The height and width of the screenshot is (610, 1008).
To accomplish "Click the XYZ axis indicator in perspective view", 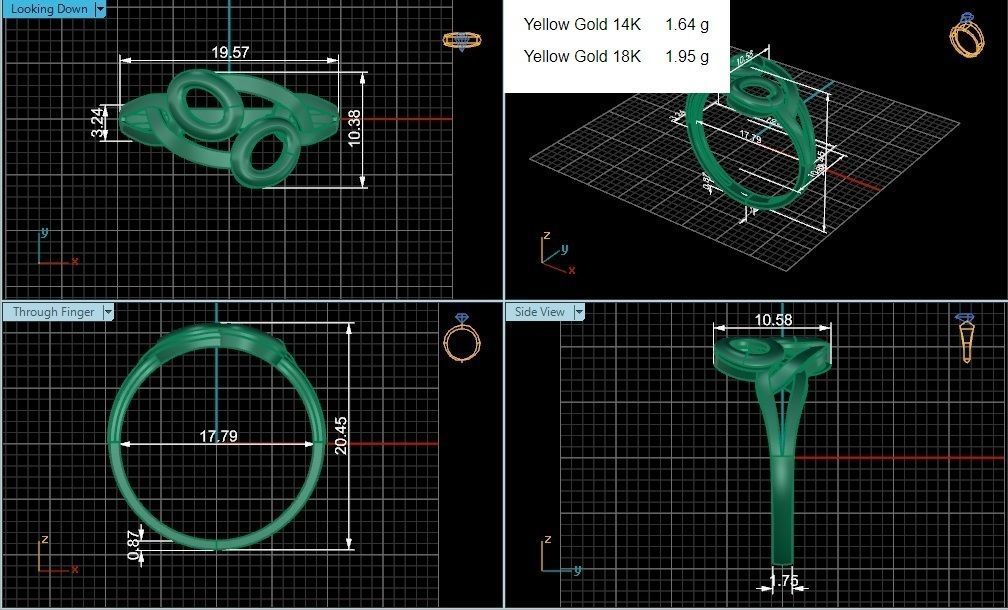I will point(558,254).
